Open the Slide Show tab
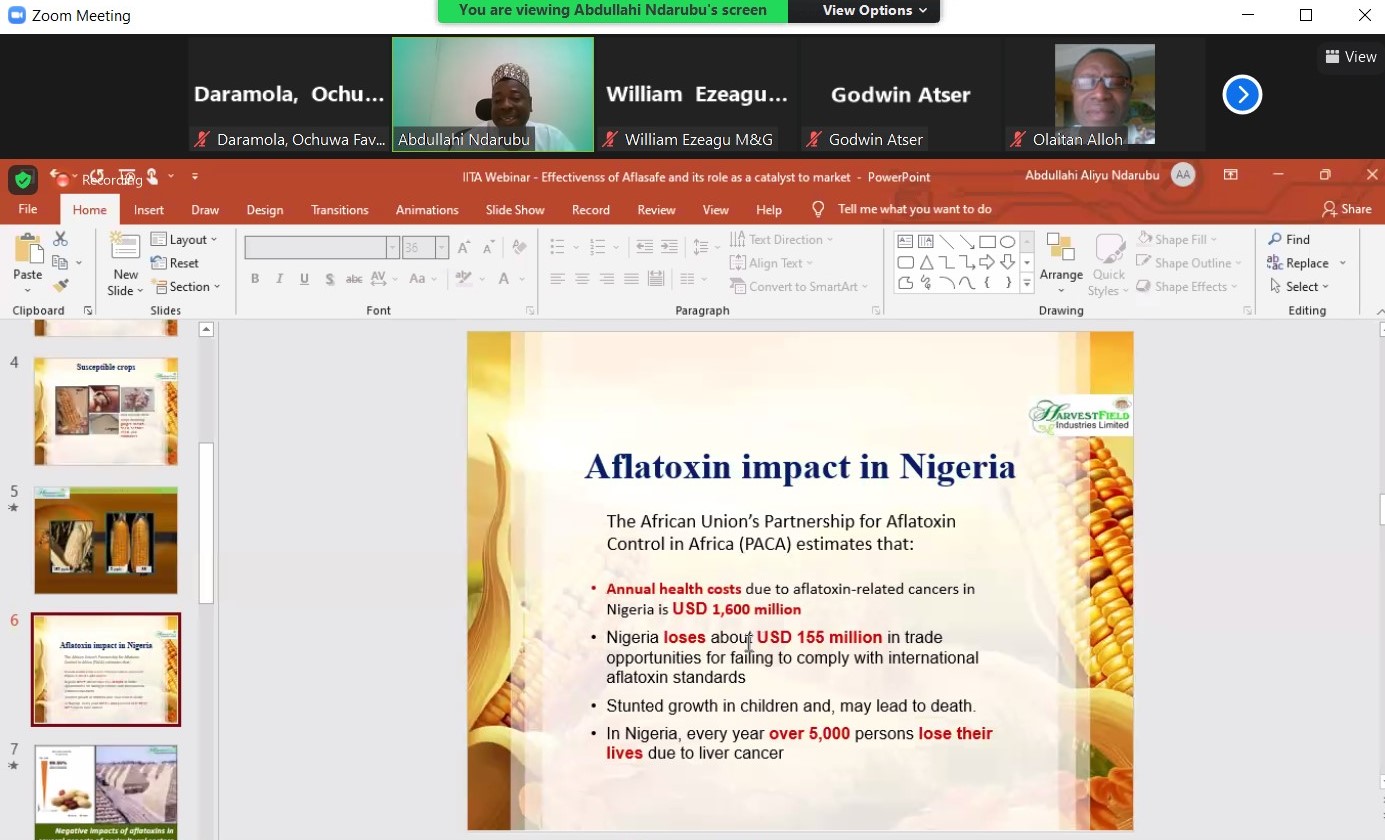 [515, 210]
